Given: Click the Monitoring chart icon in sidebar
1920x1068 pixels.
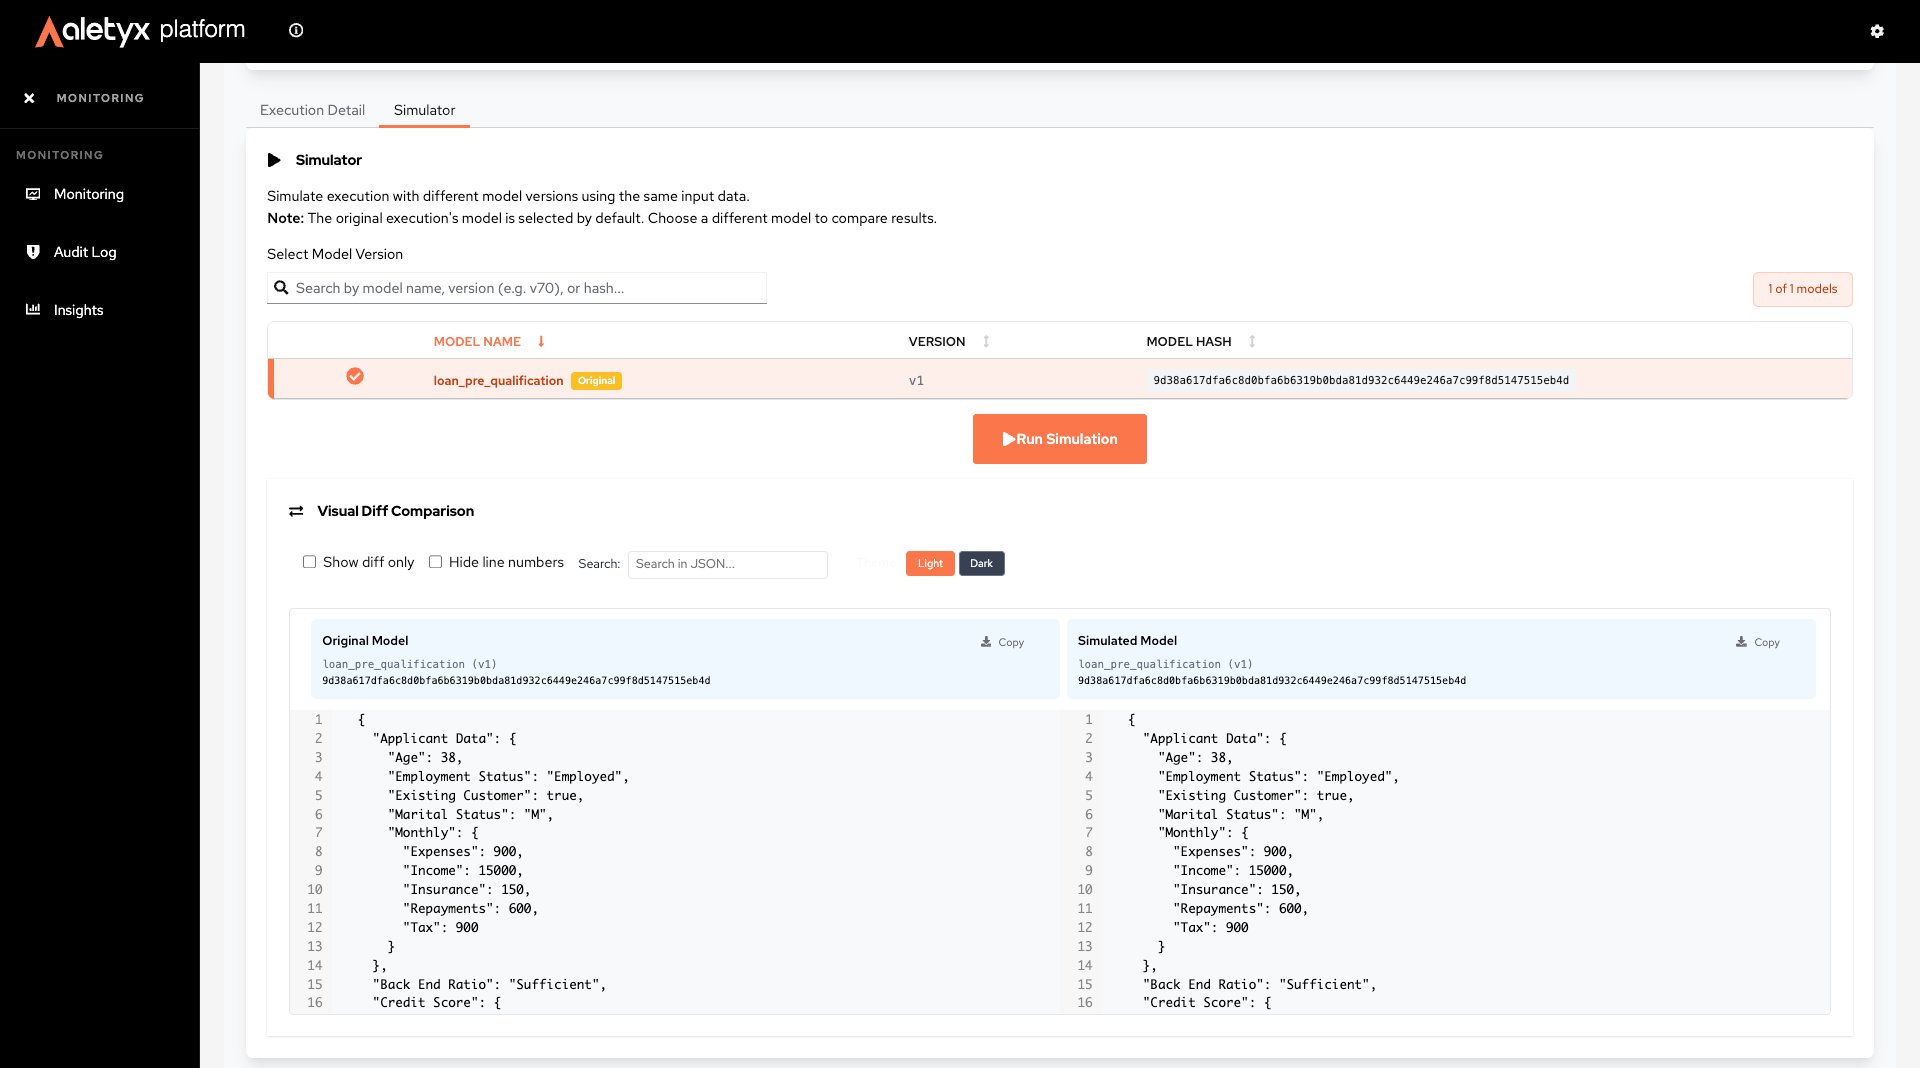Looking at the screenshot, I should pyautogui.click(x=33, y=194).
